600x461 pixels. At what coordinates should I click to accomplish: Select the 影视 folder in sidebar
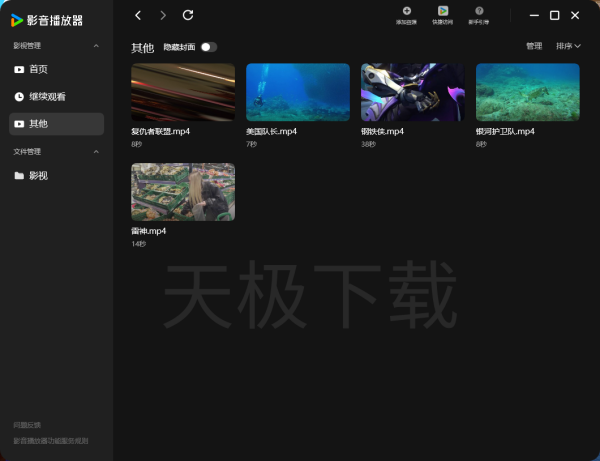pyautogui.click(x=38, y=176)
